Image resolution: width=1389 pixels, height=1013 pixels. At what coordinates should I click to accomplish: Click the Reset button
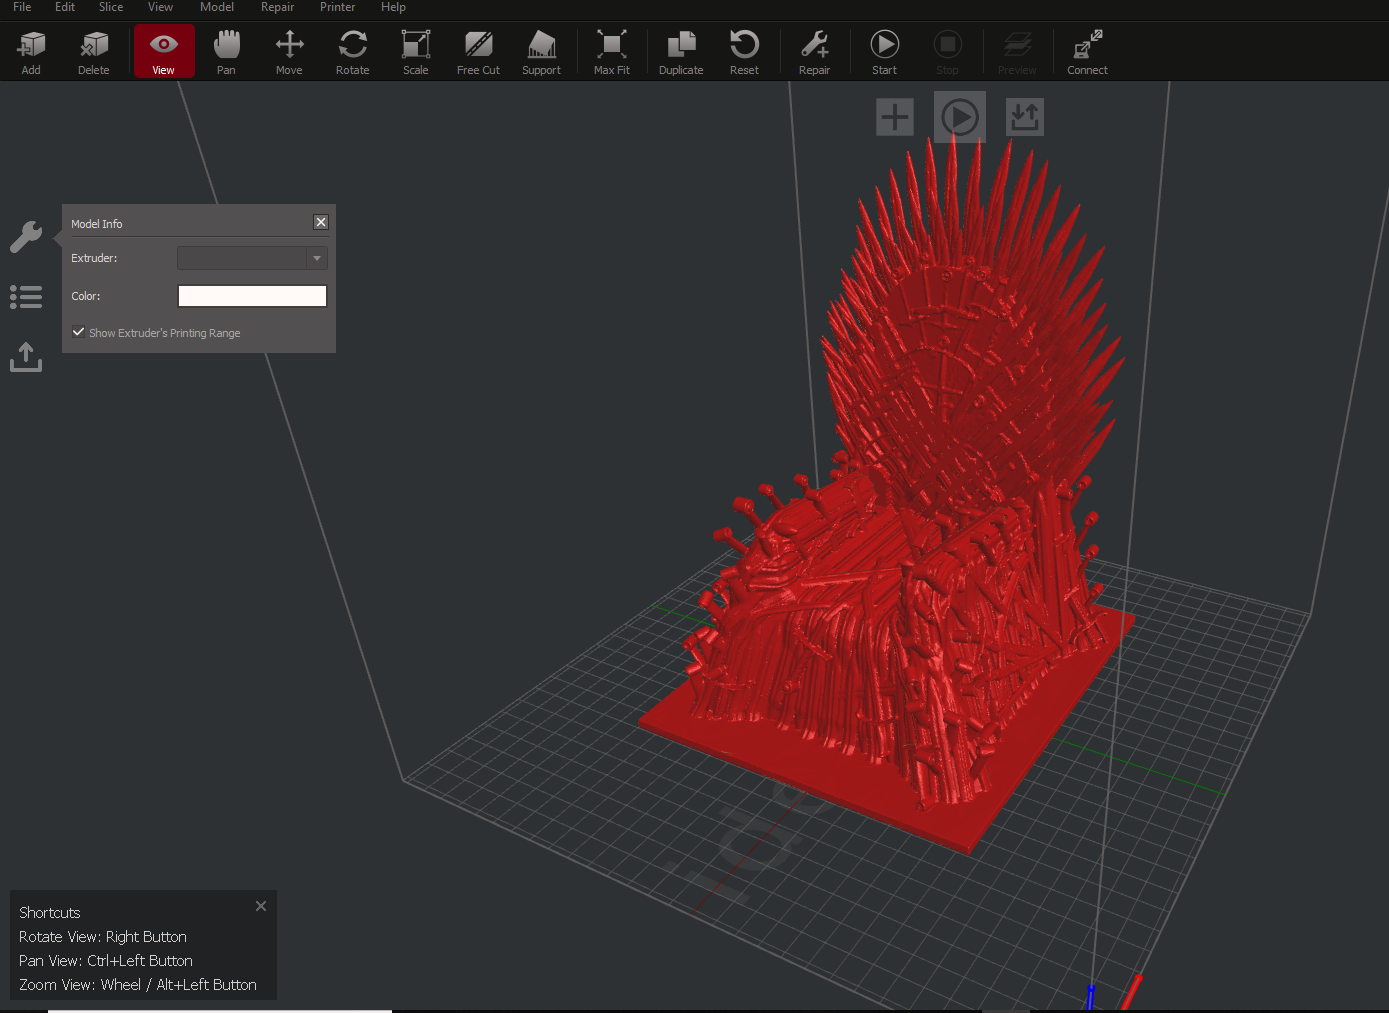pyautogui.click(x=744, y=46)
